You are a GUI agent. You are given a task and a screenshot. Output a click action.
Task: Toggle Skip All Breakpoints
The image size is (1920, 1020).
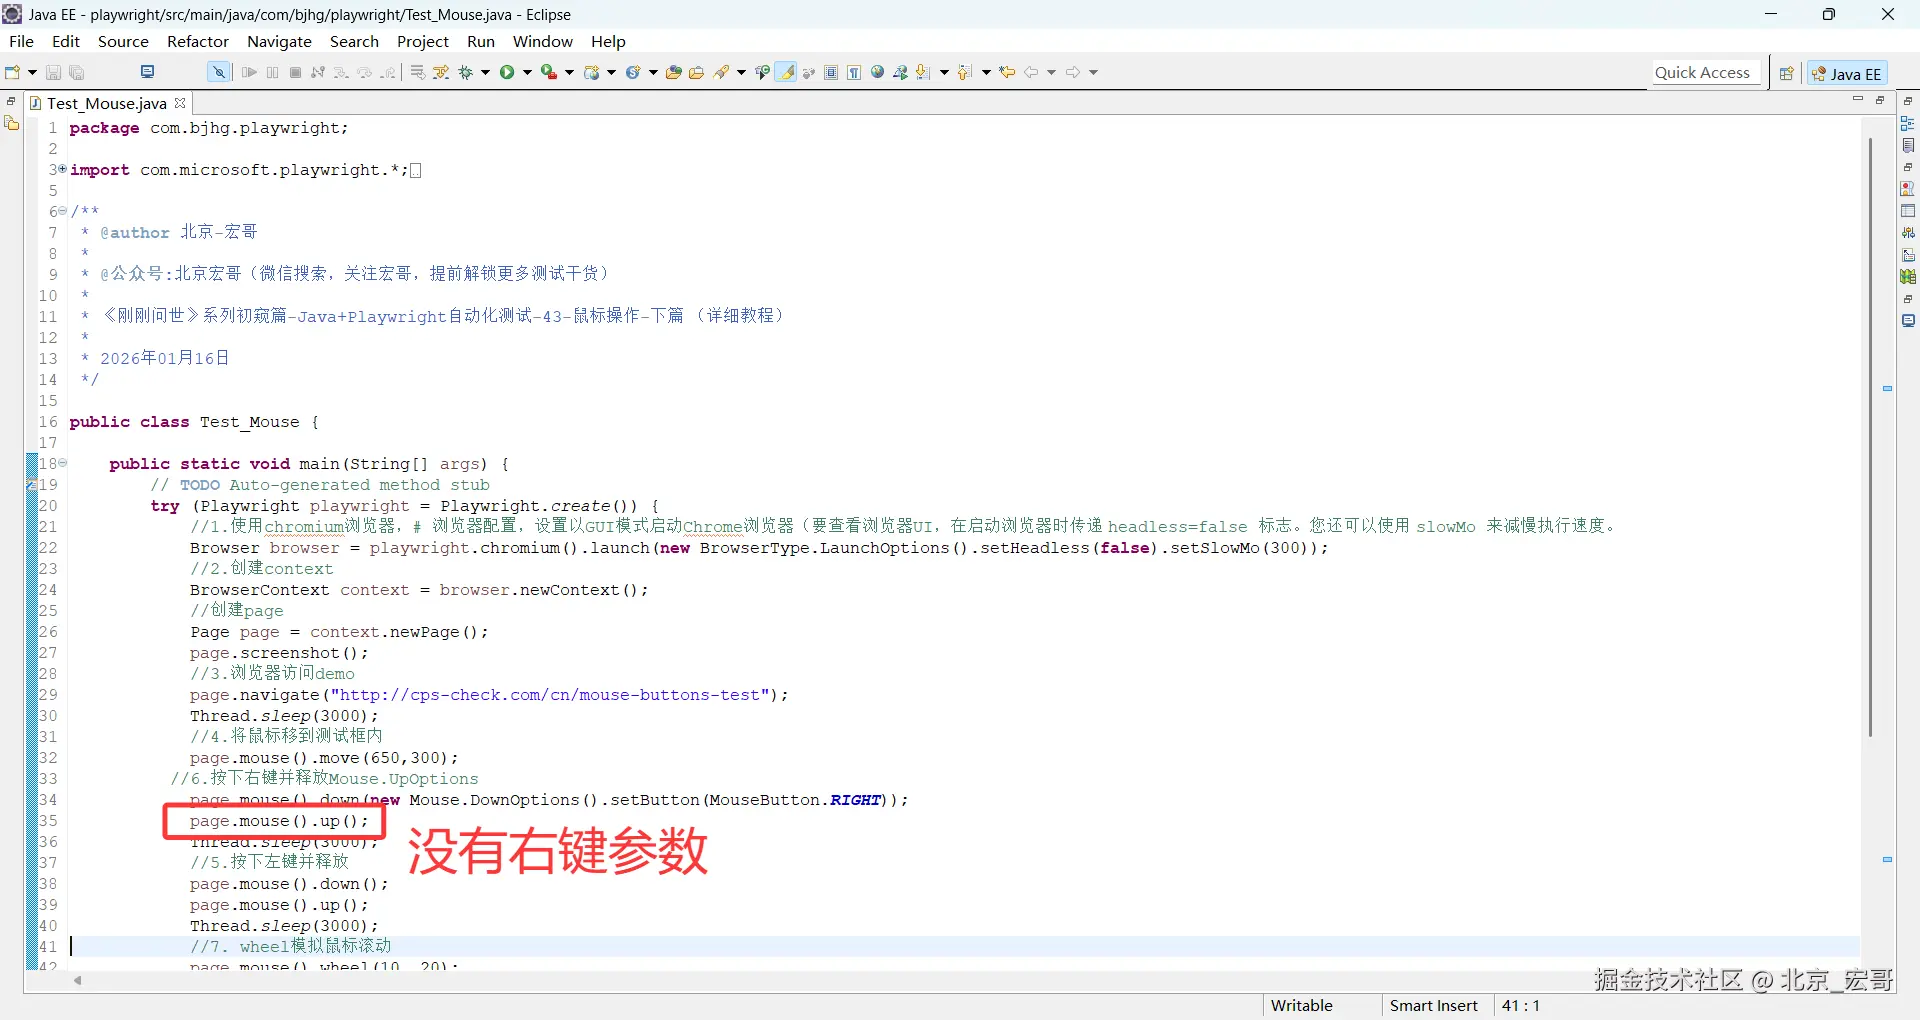pyautogui.click(x=218, y=72)
